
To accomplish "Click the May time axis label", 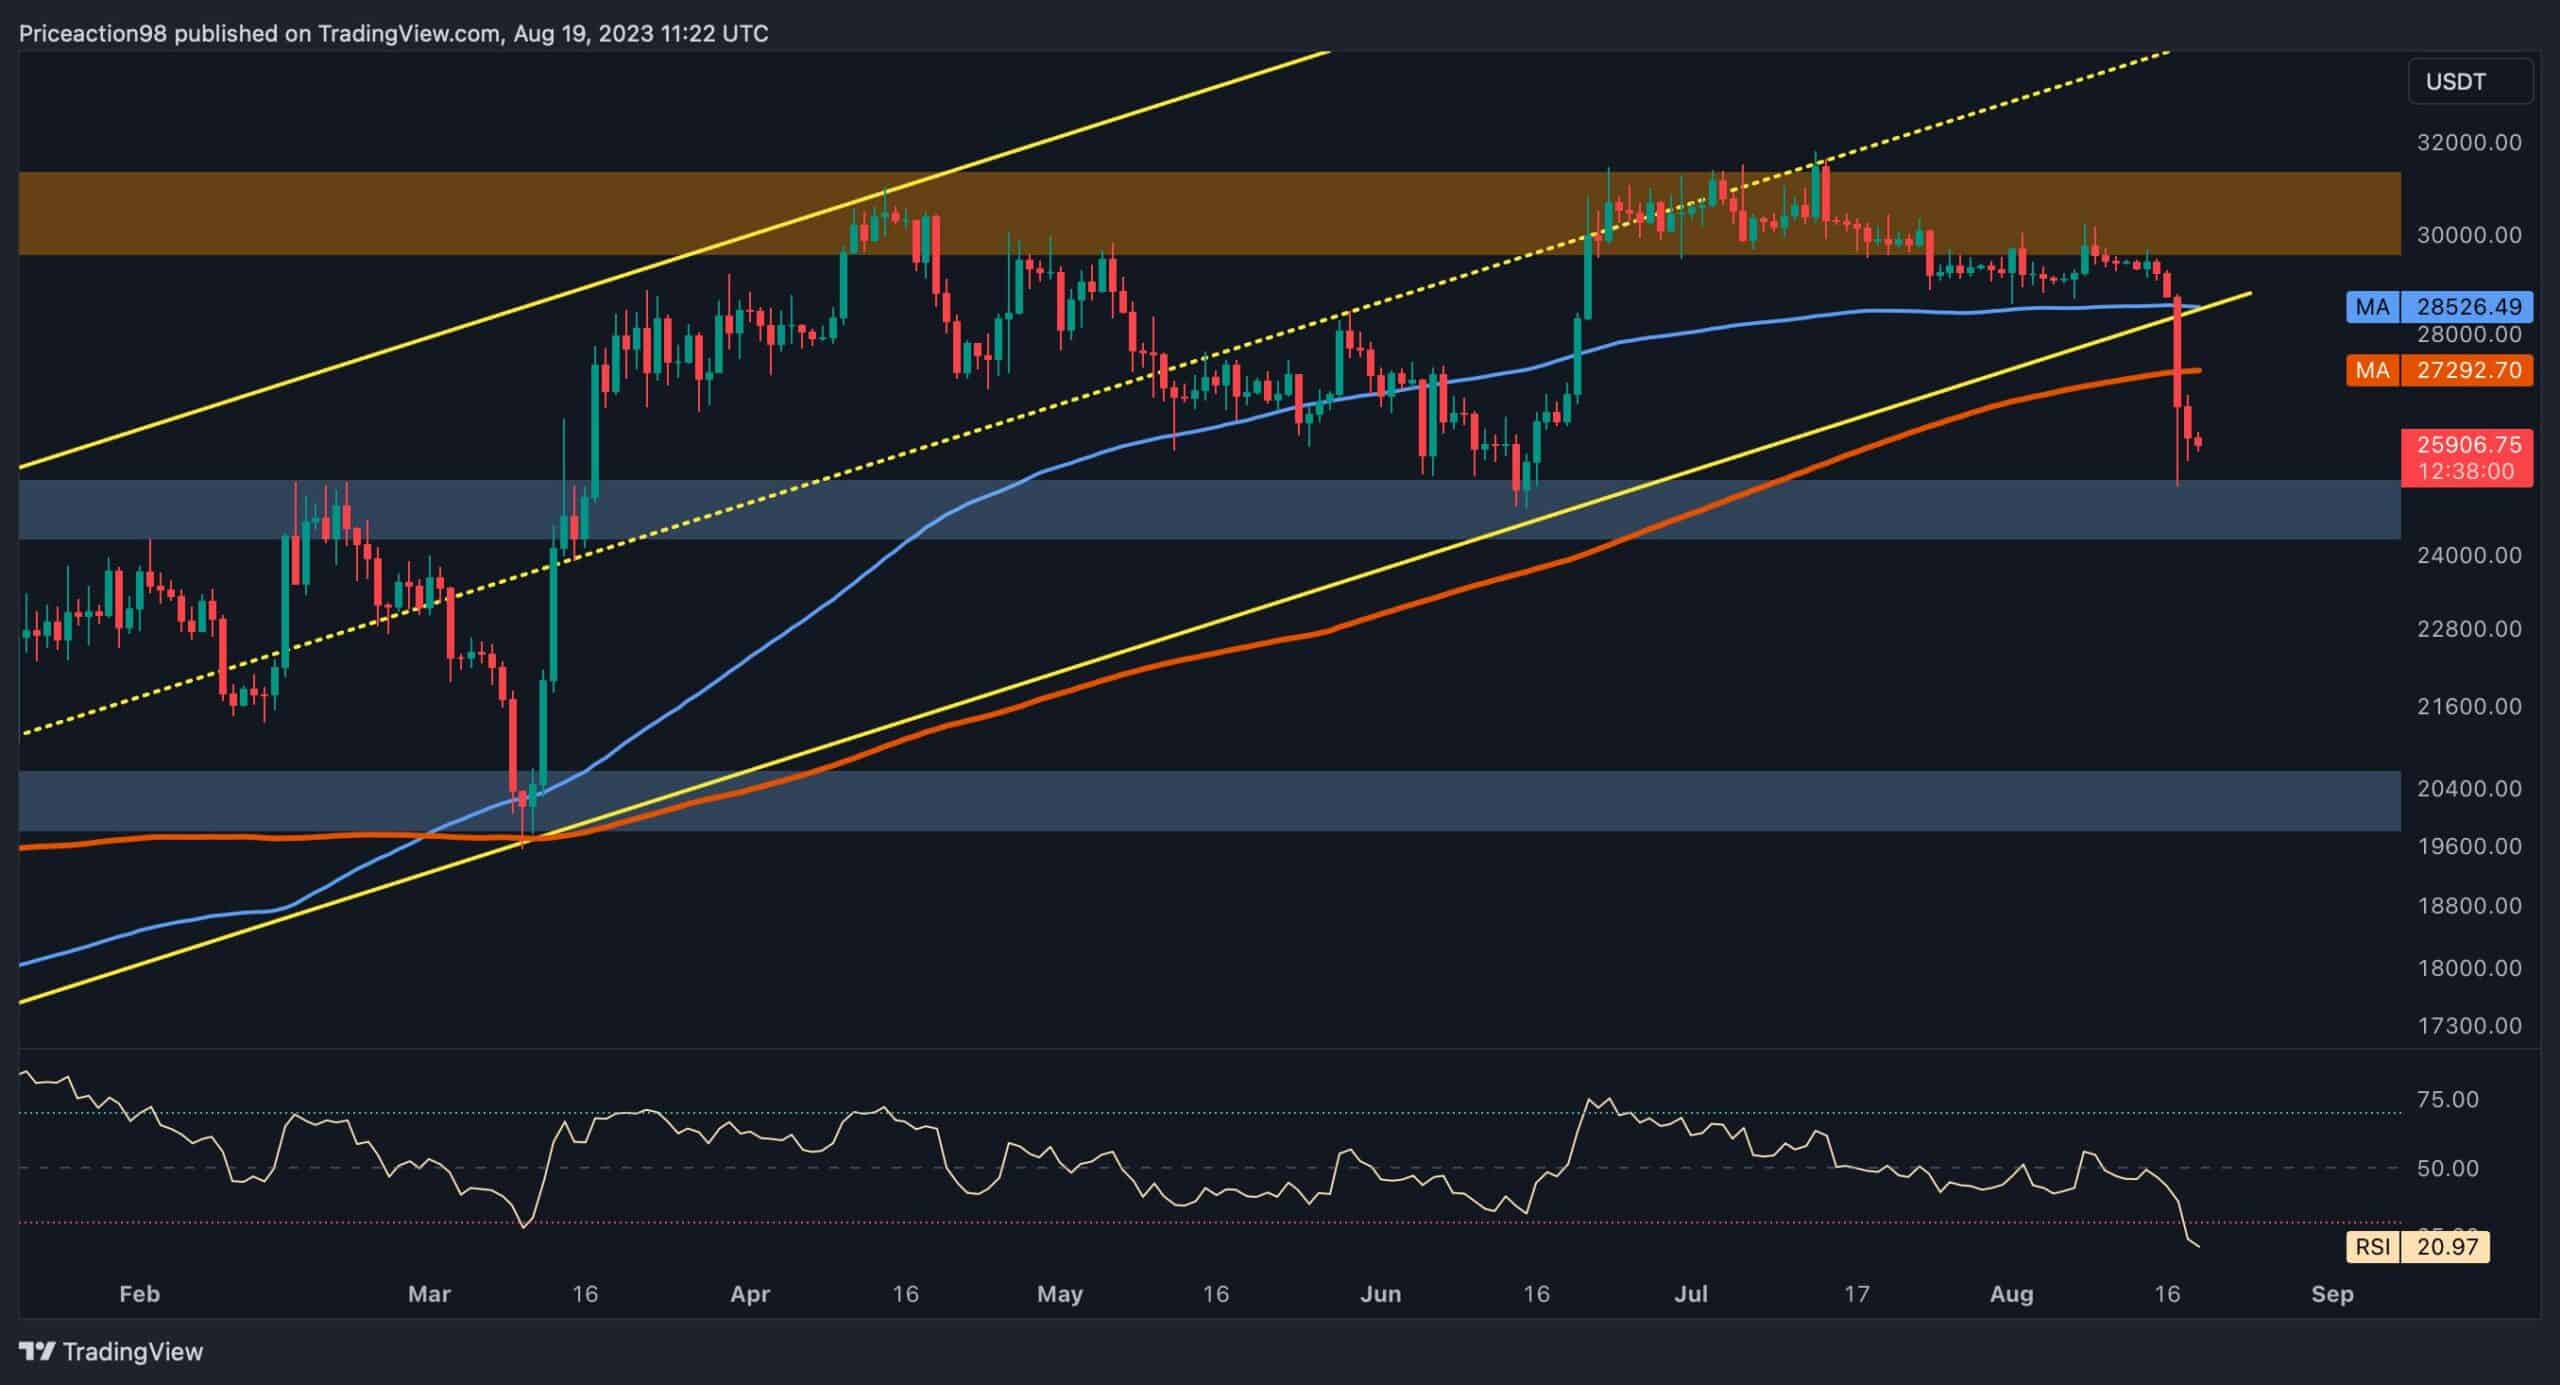I will pos(1060,1294).
